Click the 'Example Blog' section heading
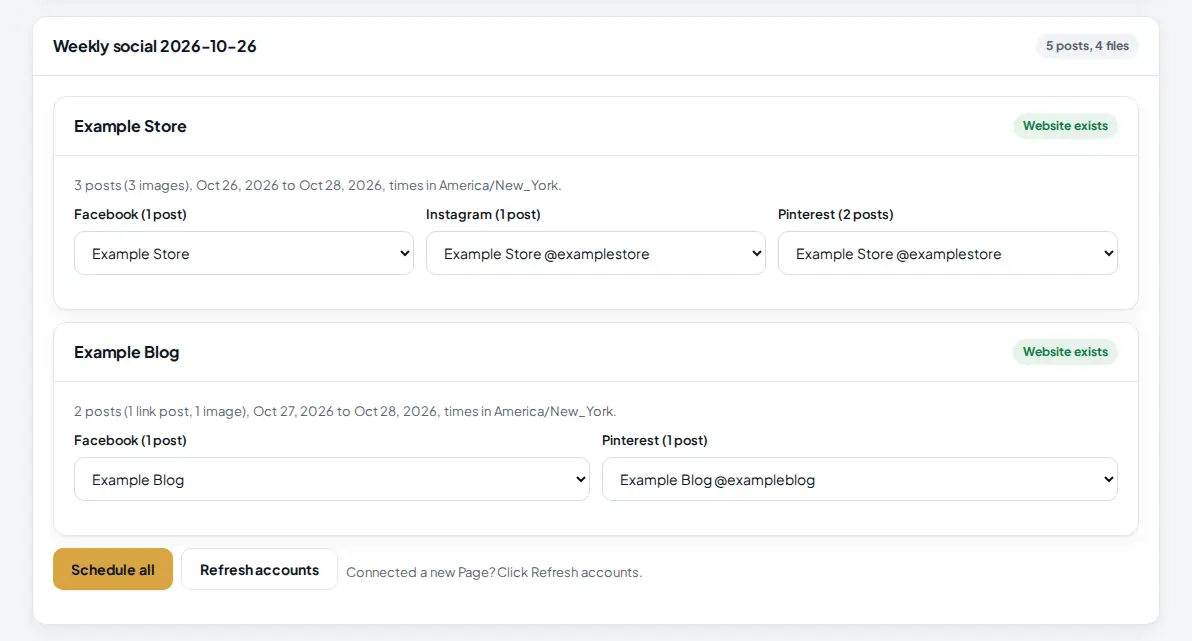Screen dimensions: 1192x641 [126, 352]
